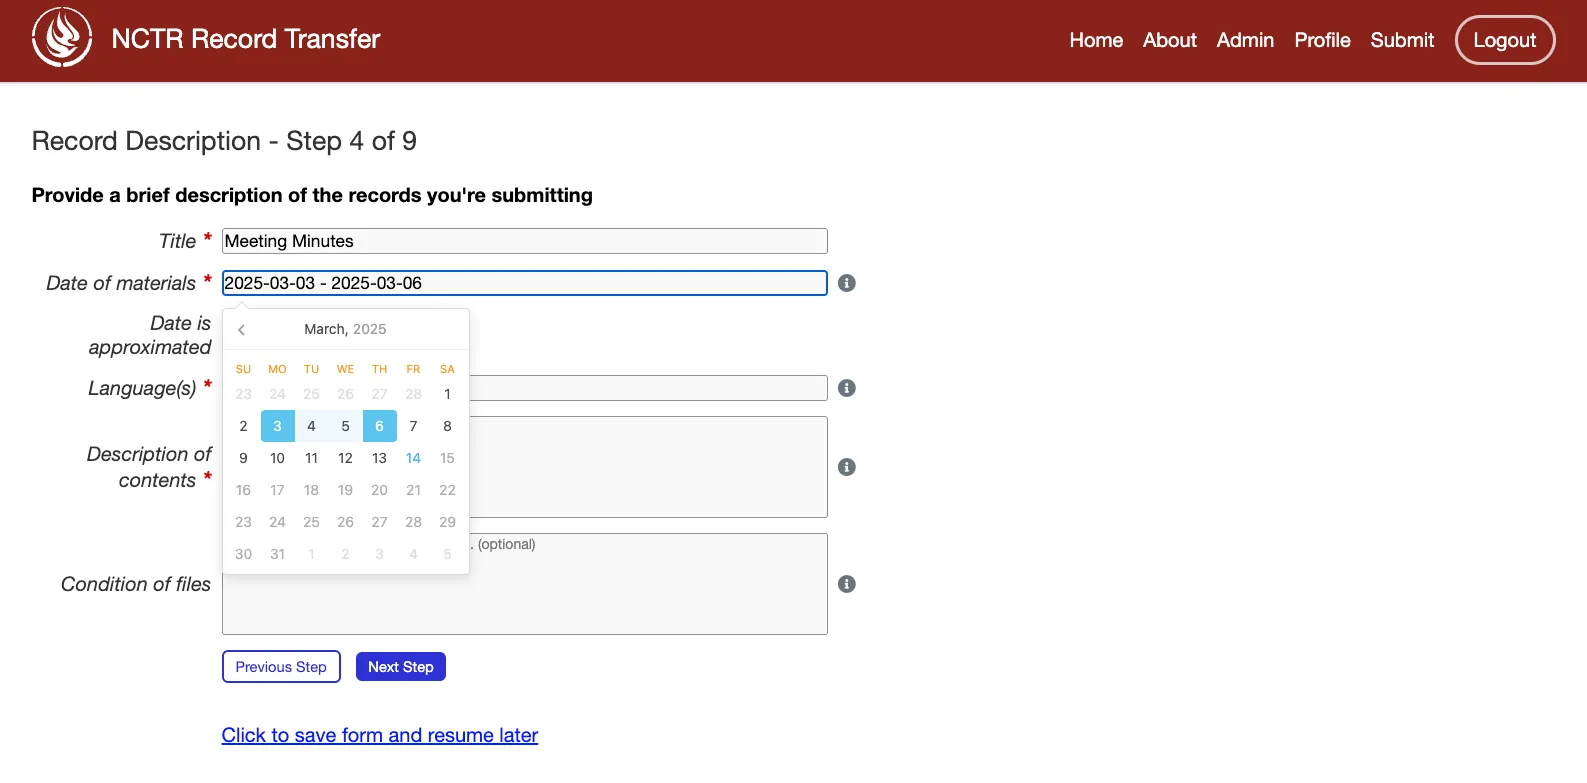Open info icon for Date of materials
Screen dimensions: 1587x783
[x=847, y=283]
